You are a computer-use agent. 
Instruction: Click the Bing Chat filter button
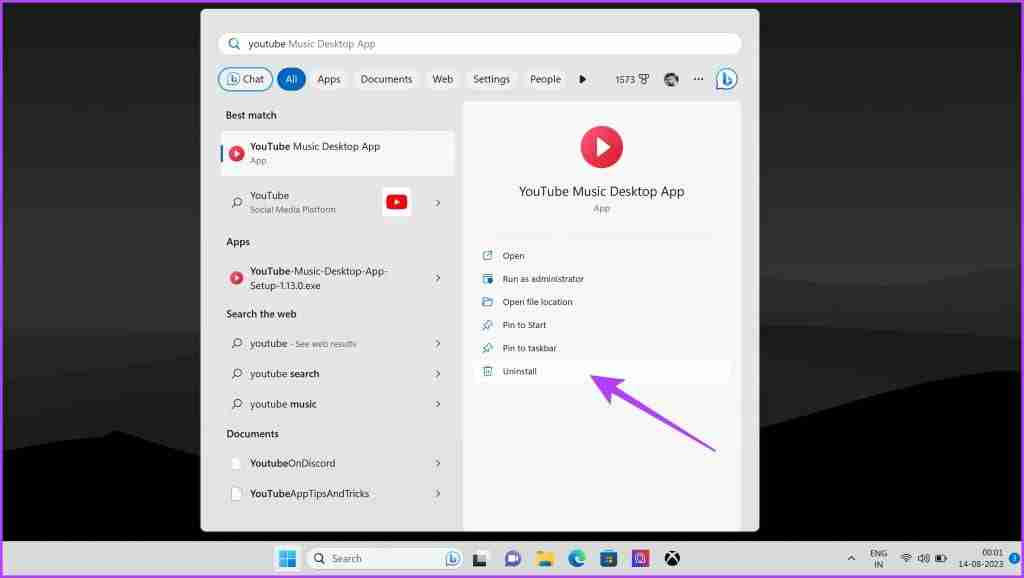click(246, 79)
